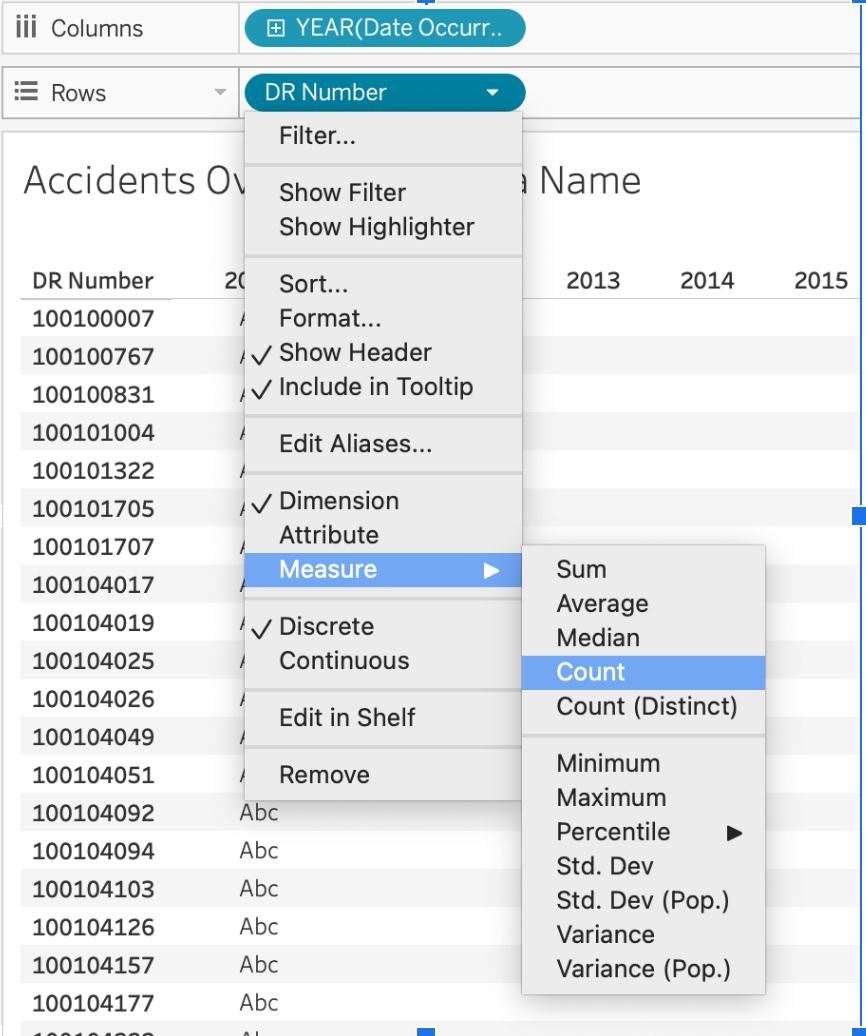Select row 100104092
The image size is (866, 1036).
click(x=93, y=813)
